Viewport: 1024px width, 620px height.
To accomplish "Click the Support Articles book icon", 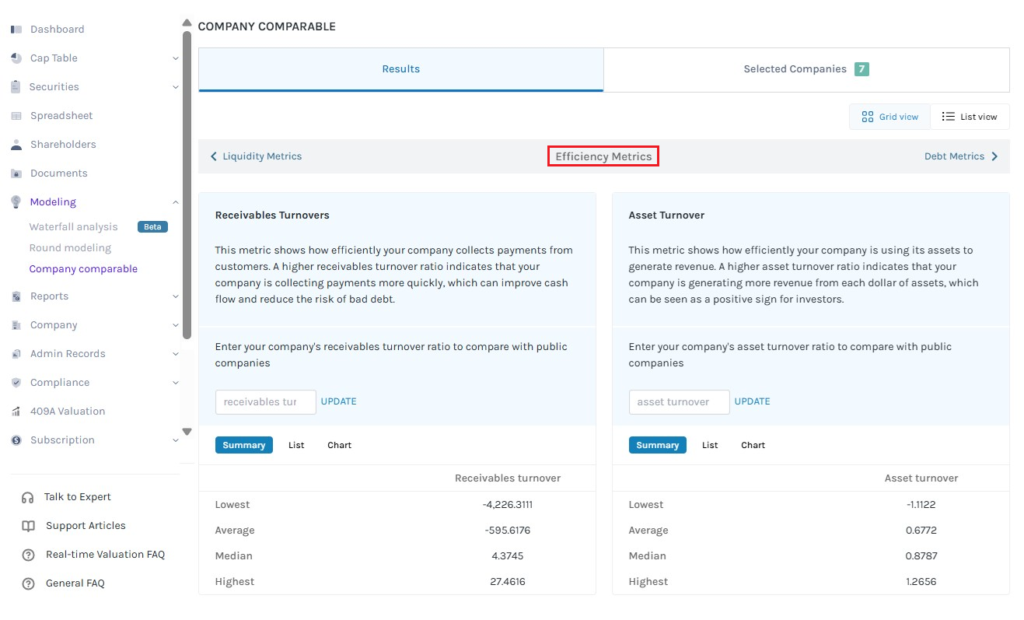I will tap(28, 526).
